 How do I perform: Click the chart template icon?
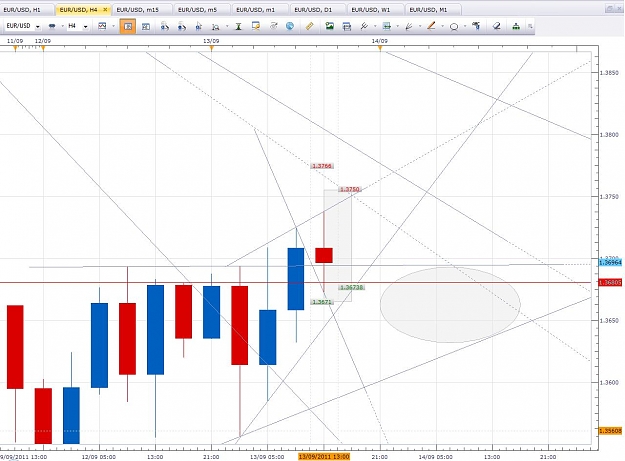tap(102, 26)
